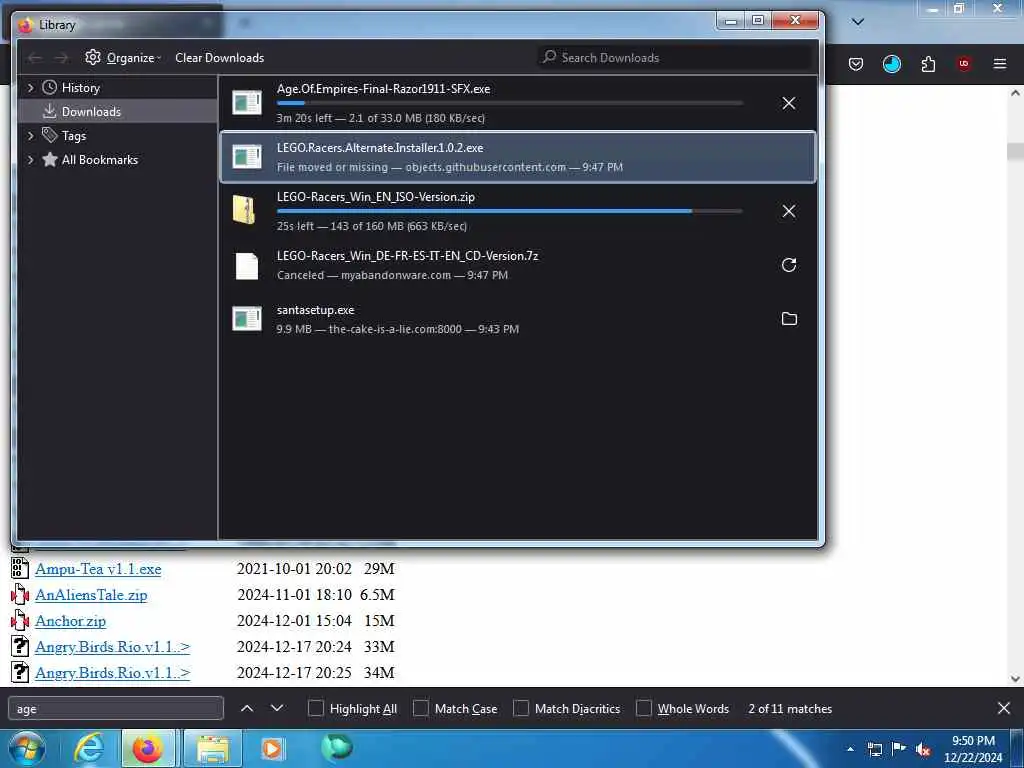Click the blank file icon of CD-Version.7z
The height and width of the screenshot is (768, 1024).
pyautogui.click(x=247, y=265)
